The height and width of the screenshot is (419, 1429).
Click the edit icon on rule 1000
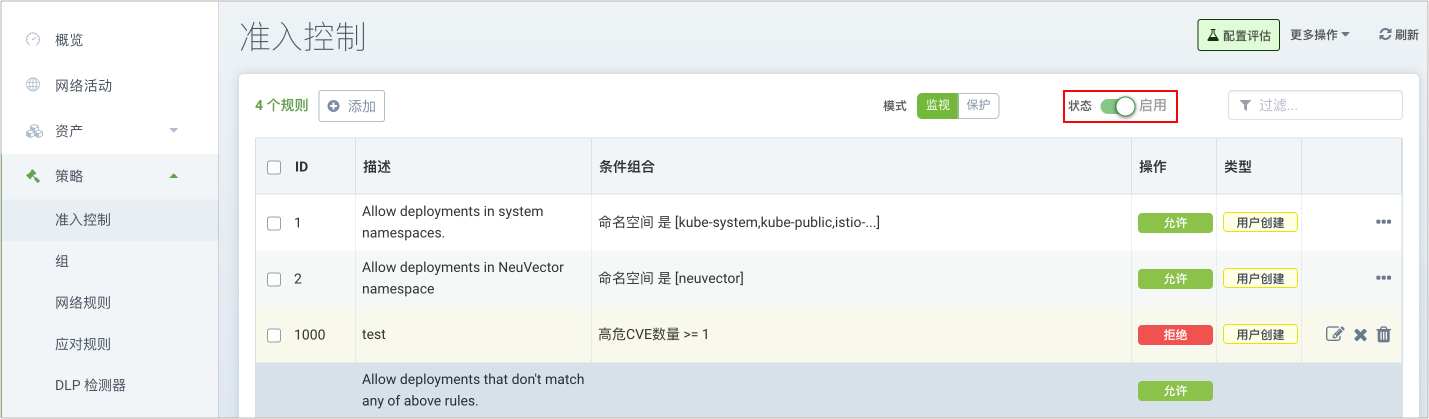(1334, 334)
